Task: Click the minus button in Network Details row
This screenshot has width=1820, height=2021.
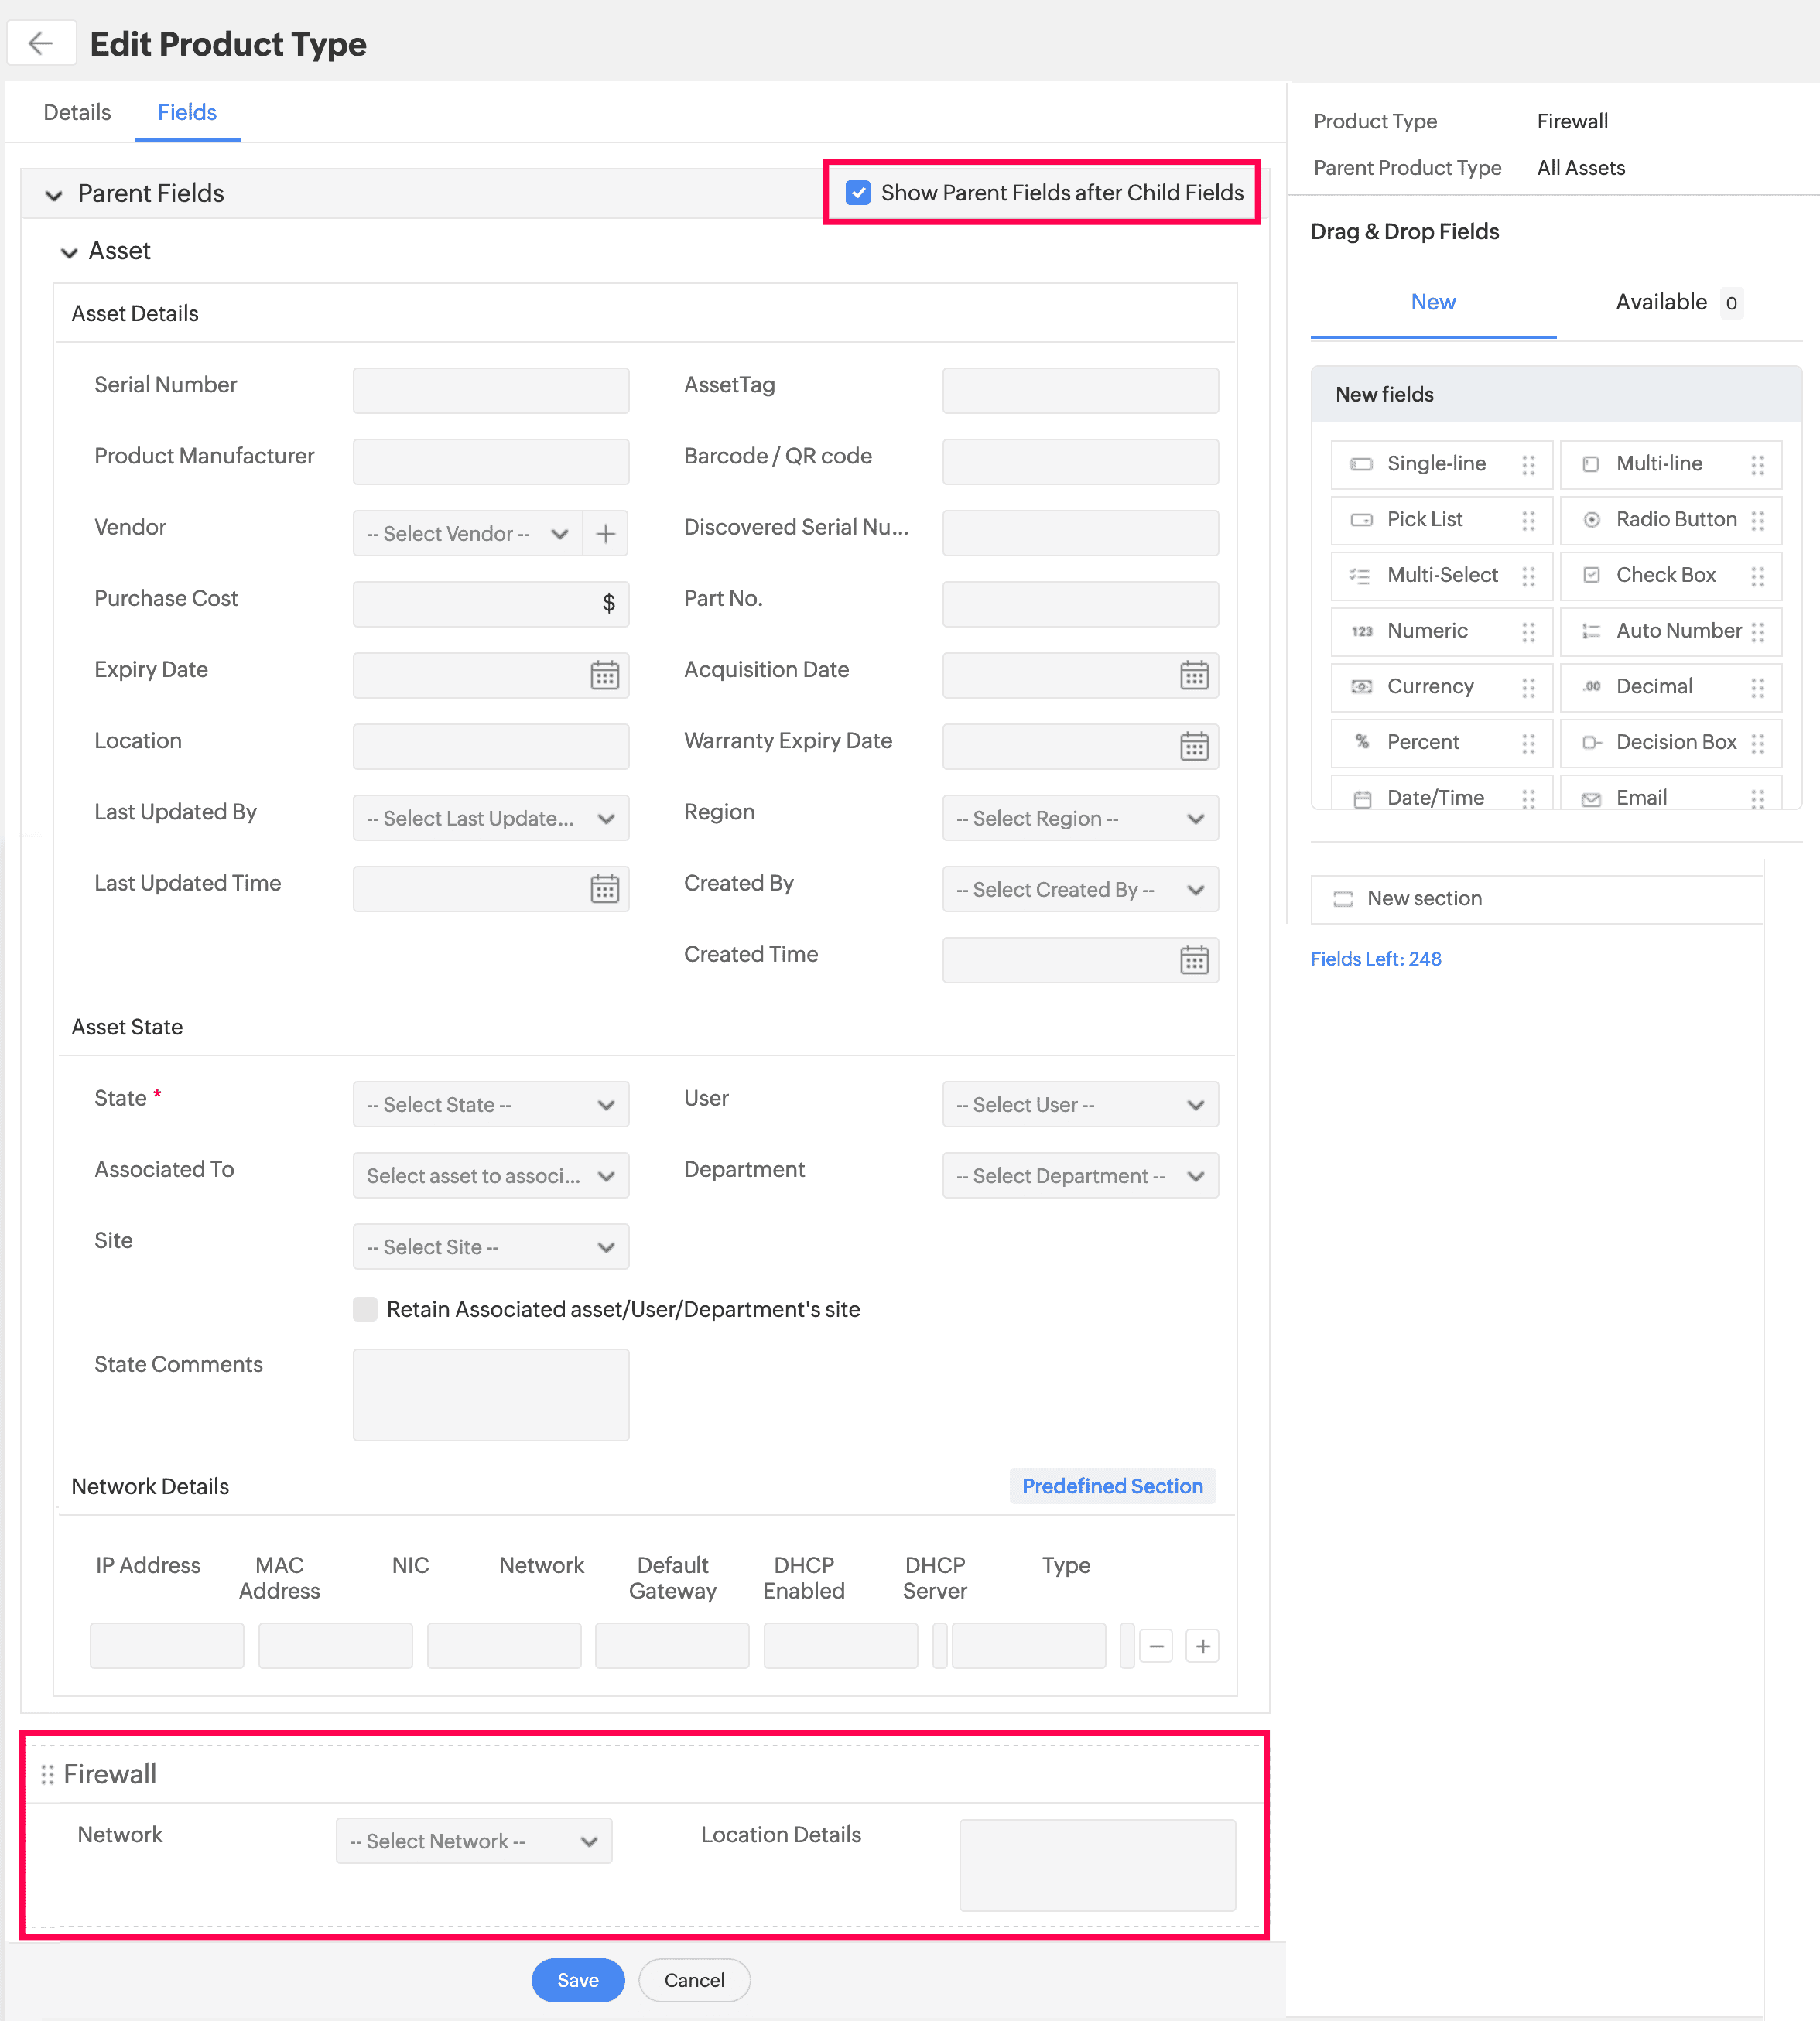Action: 1157,1646
